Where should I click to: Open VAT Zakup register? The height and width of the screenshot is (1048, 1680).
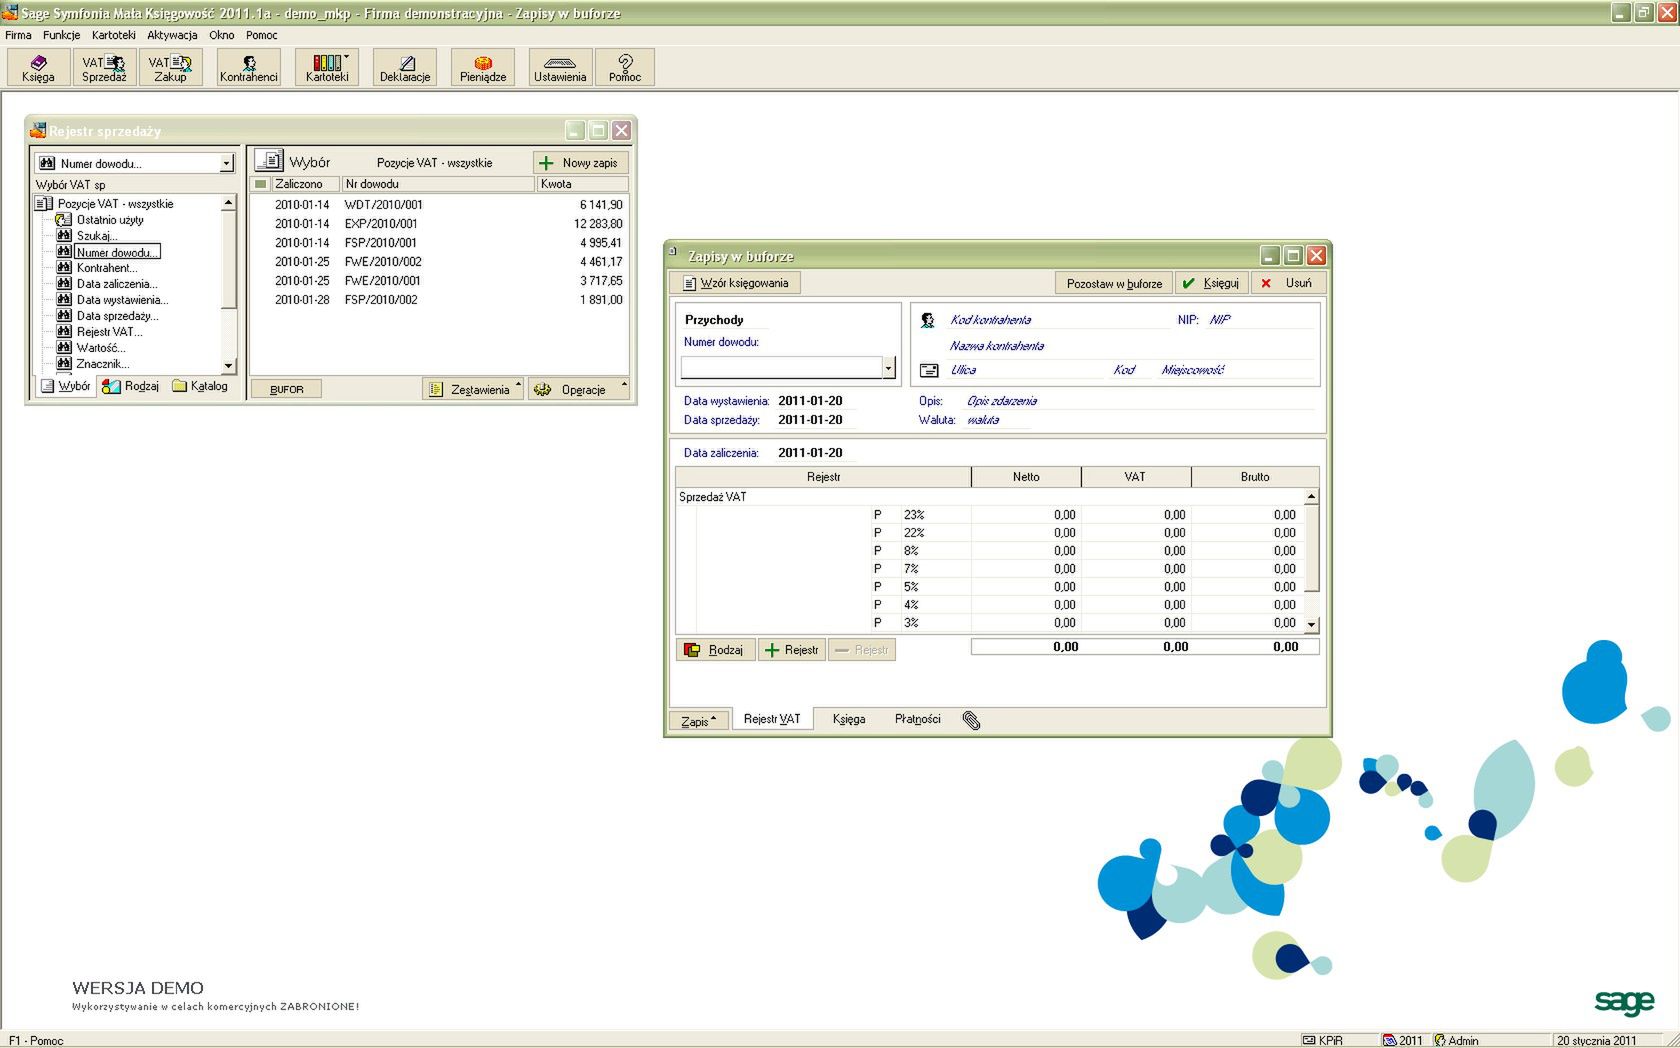pos(170,67)
